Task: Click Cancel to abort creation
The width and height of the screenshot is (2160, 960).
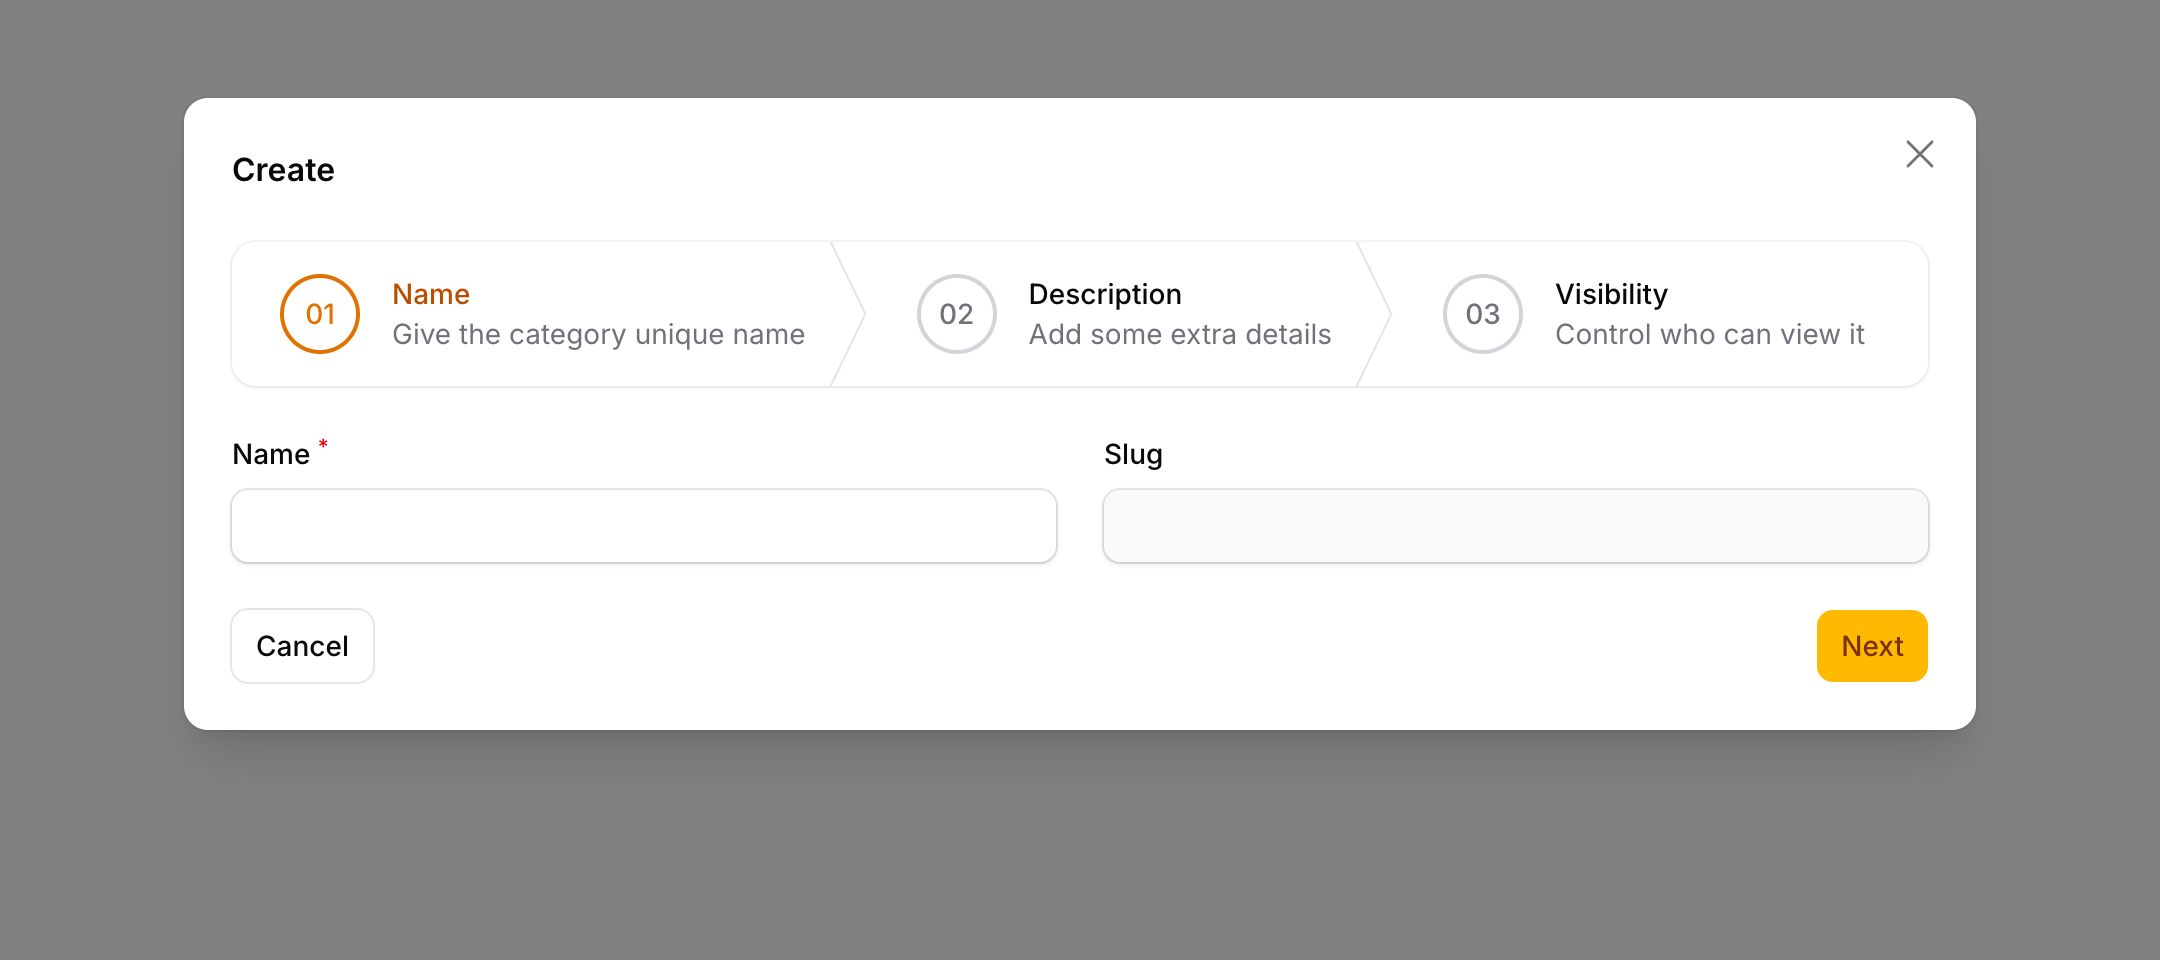Action: click(302, 646)
